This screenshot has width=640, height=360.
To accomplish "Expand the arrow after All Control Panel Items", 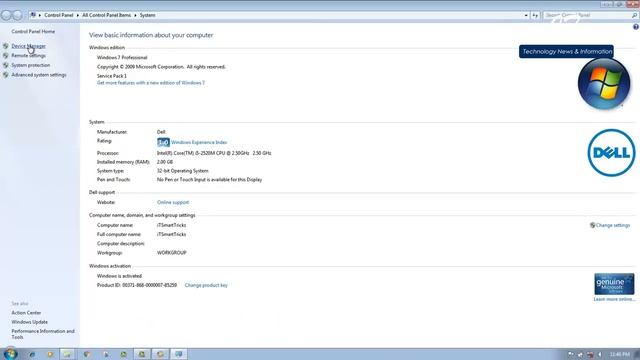I will click(135, 15).
